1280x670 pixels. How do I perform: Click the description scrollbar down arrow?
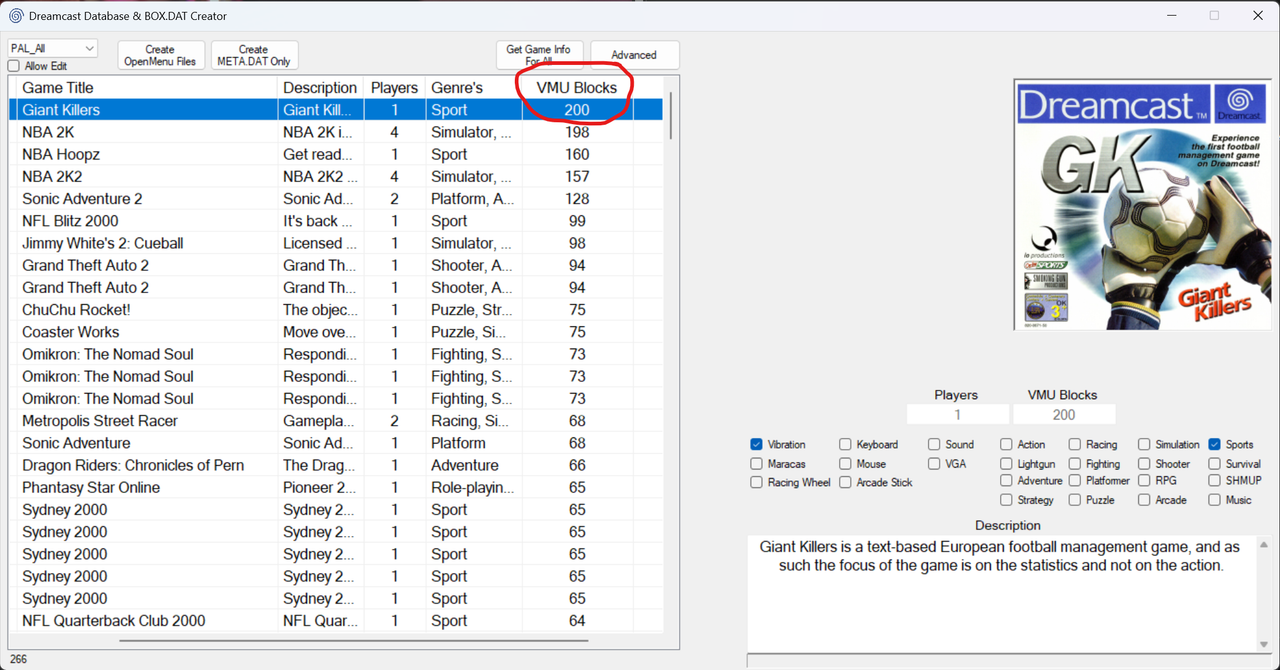tap(1264, 644)
